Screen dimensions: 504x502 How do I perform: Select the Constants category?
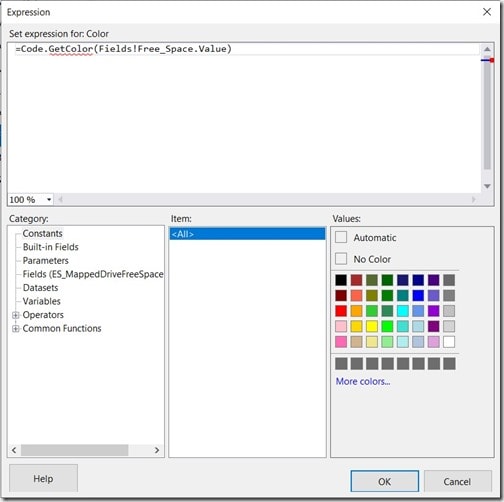tap(42, 233)
